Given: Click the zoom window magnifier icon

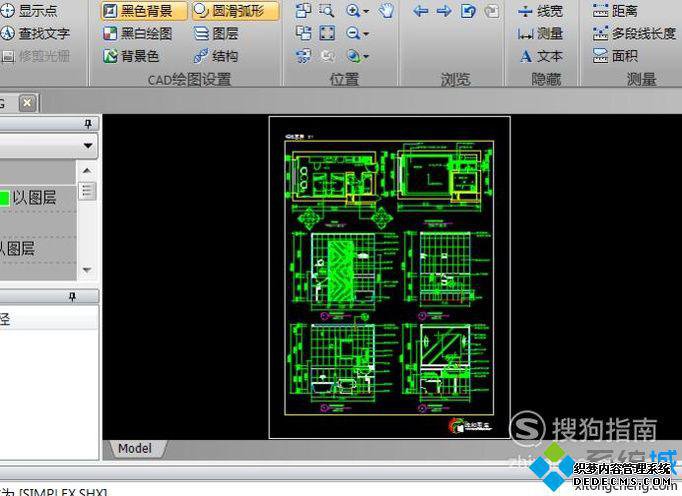Looking at the screenshot, I should tap(327, 10).
